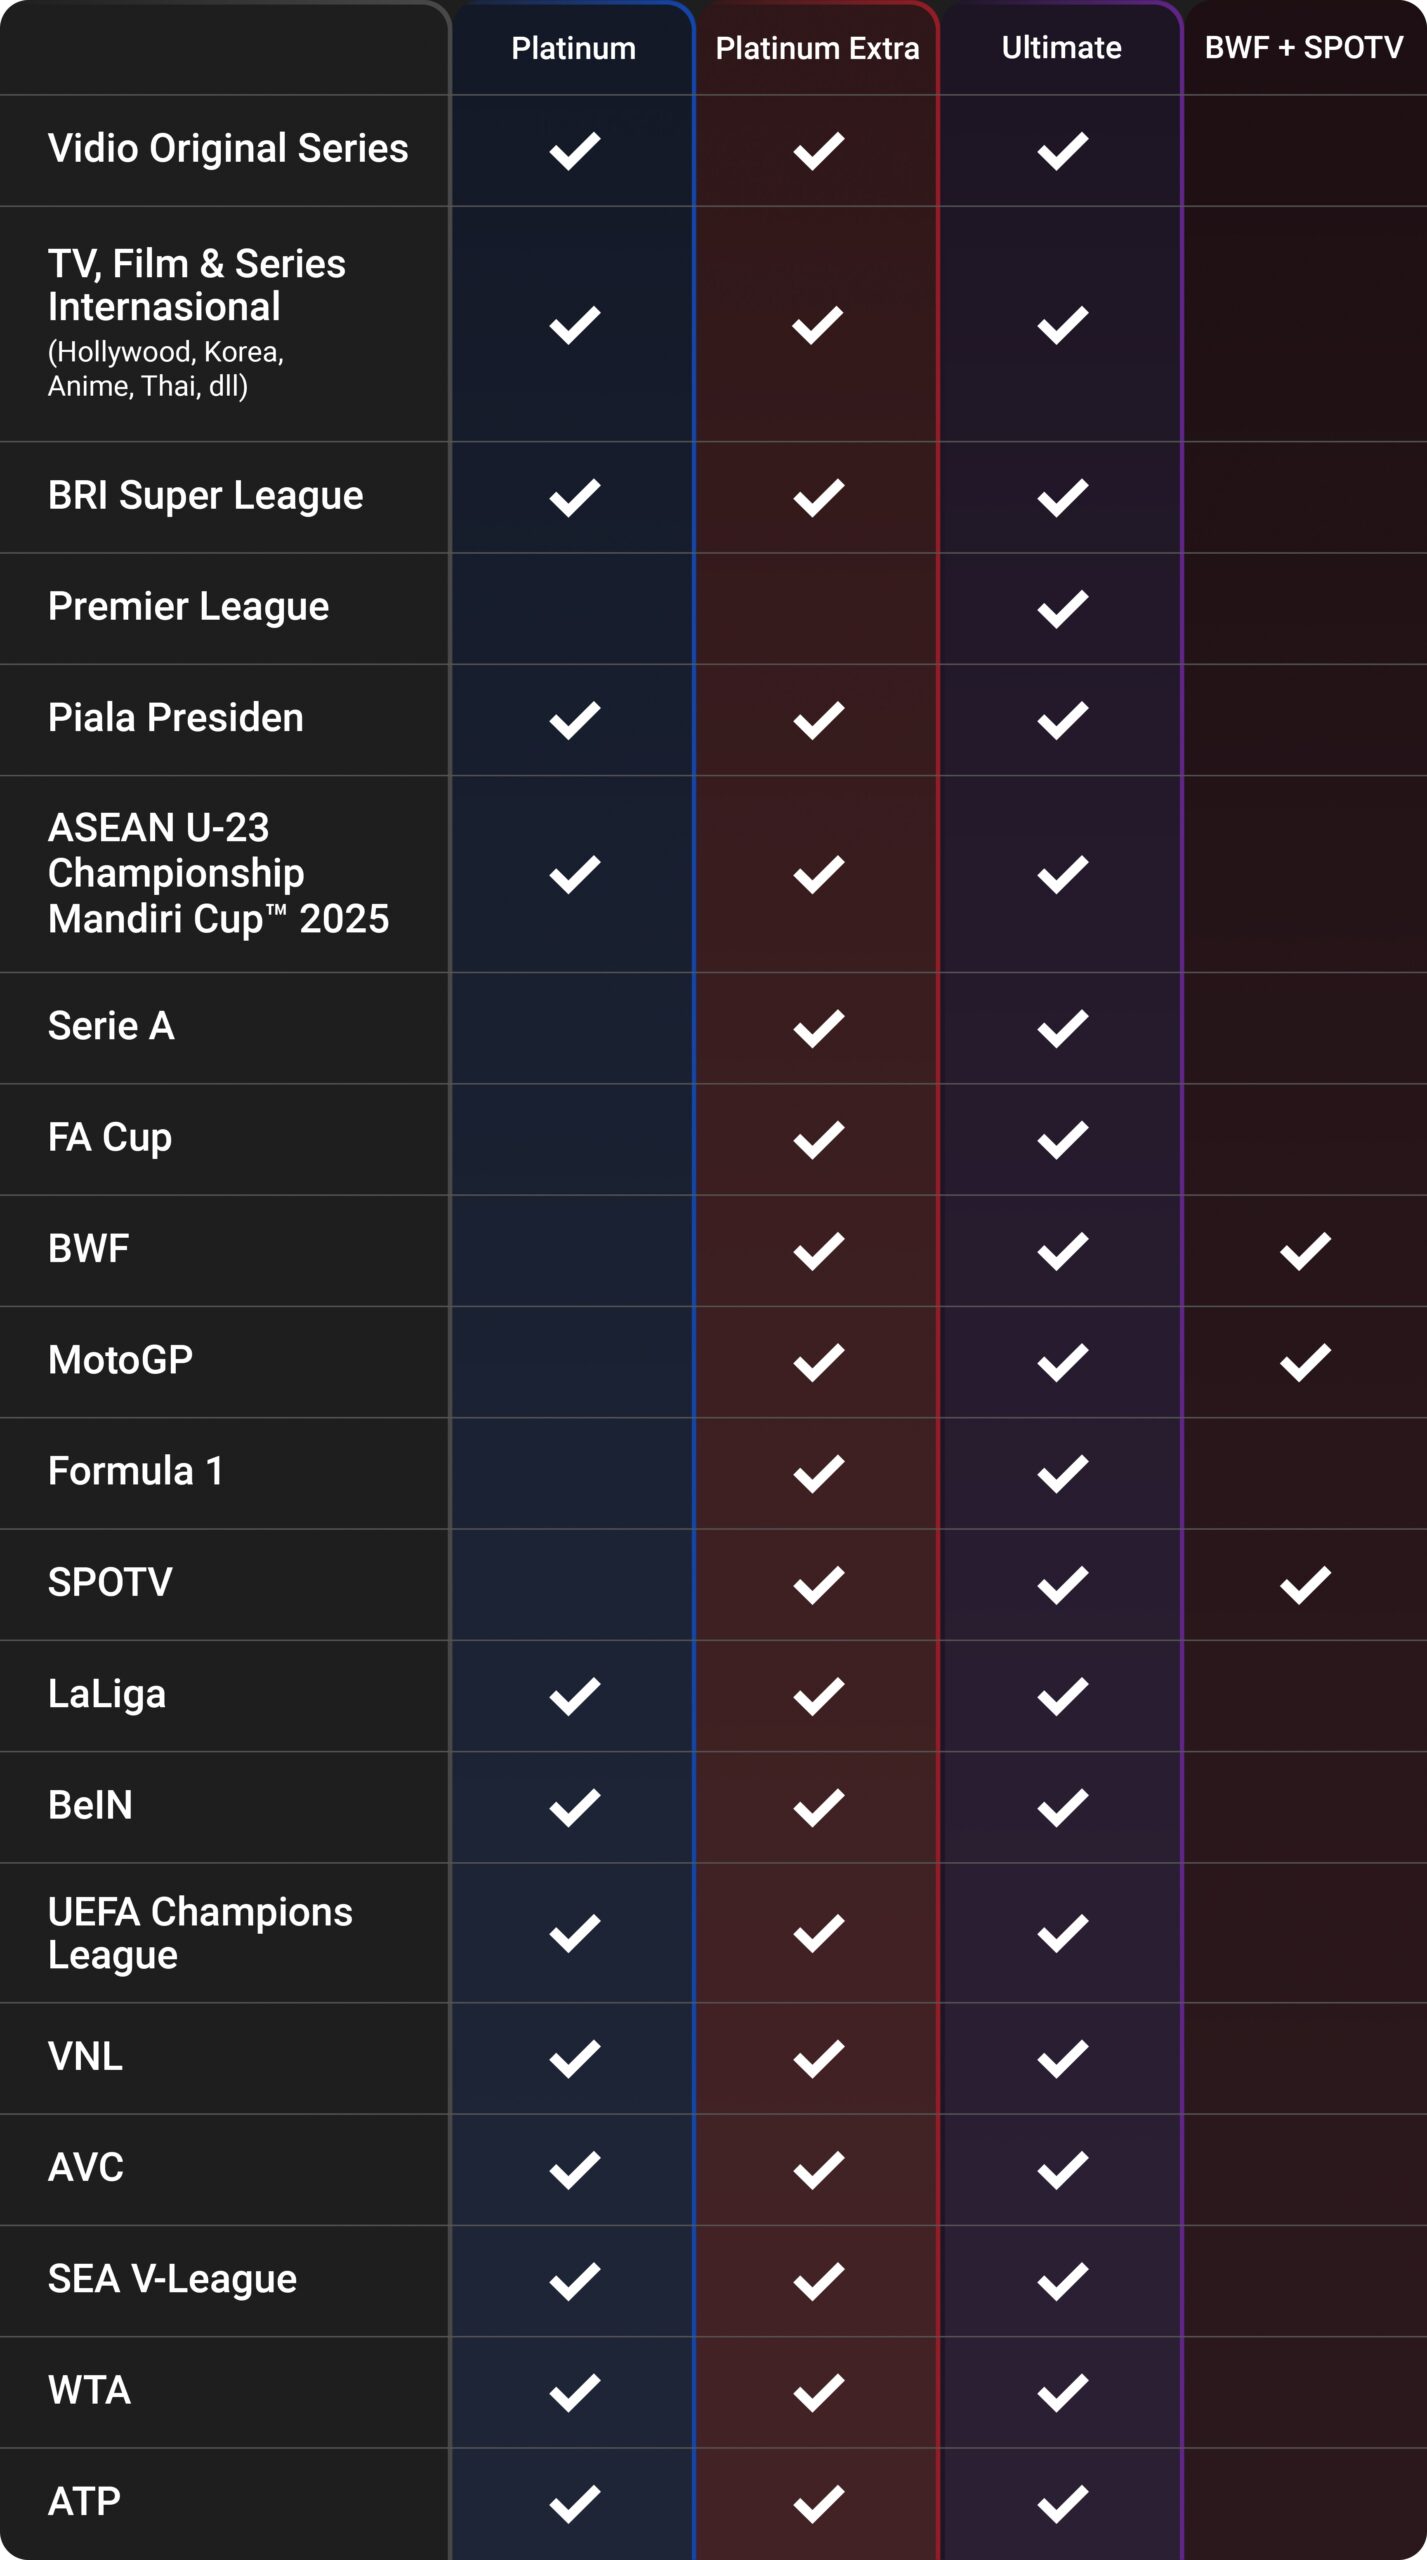
Task: Click BWF checkmark in BWF + SPOTV column
Action: (1305, 1250)
